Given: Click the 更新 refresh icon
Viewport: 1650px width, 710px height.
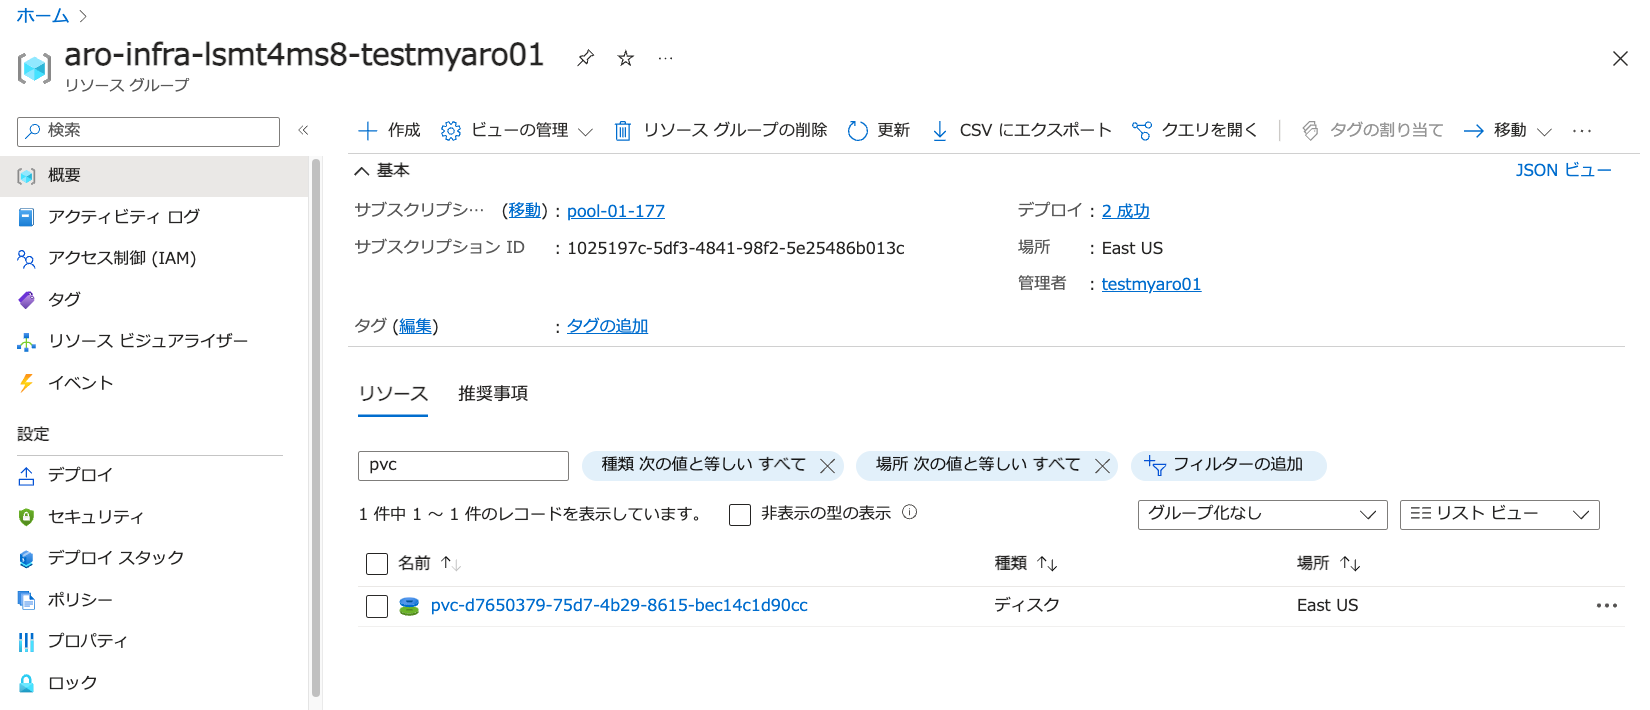Looking at the screenshot, I should click(857, 131).
